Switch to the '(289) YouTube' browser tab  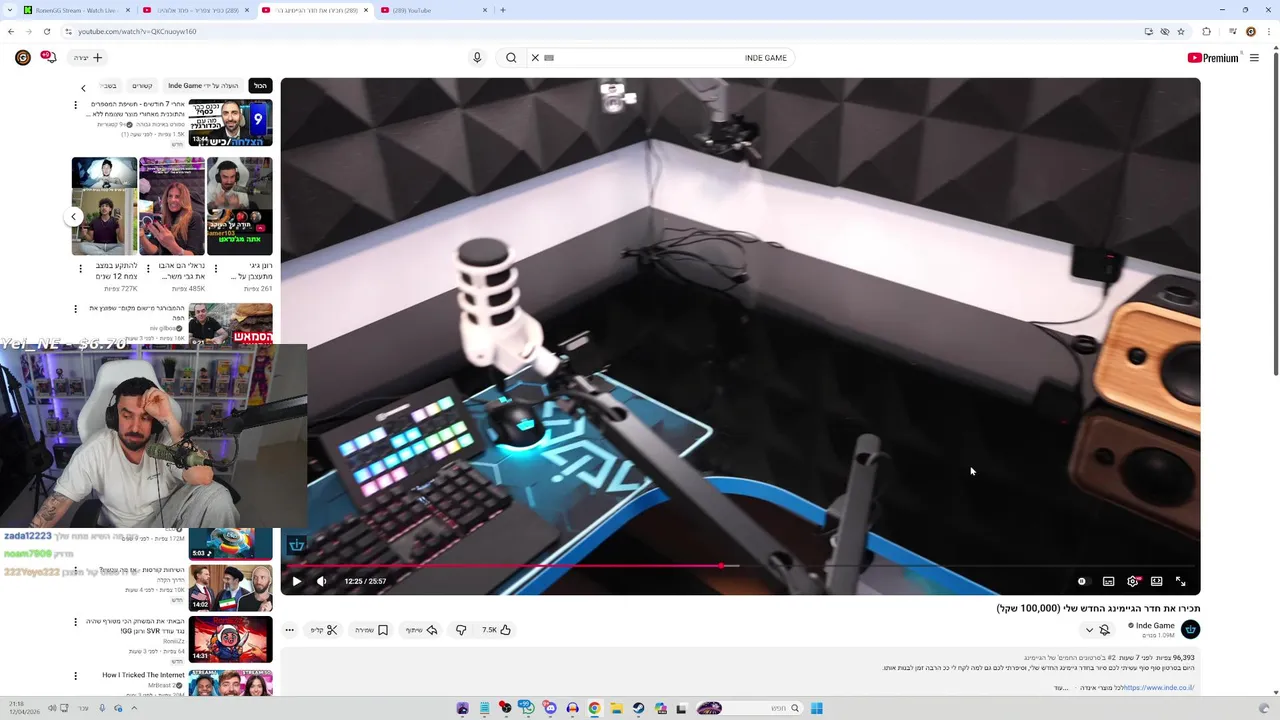(435, 10)
